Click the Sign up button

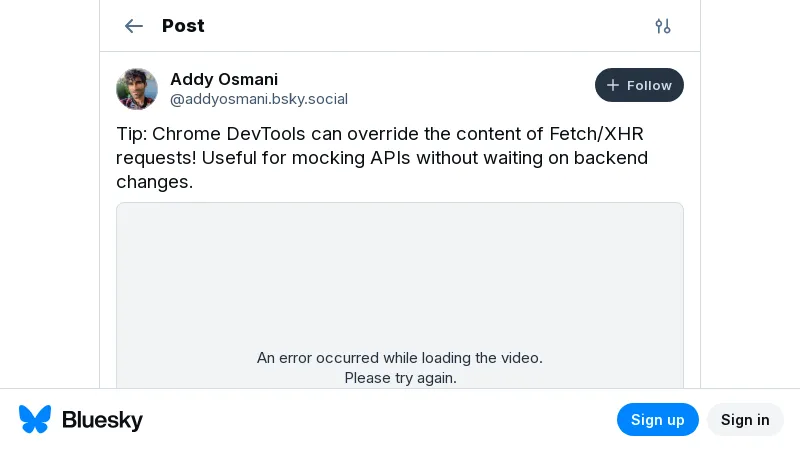657,419
